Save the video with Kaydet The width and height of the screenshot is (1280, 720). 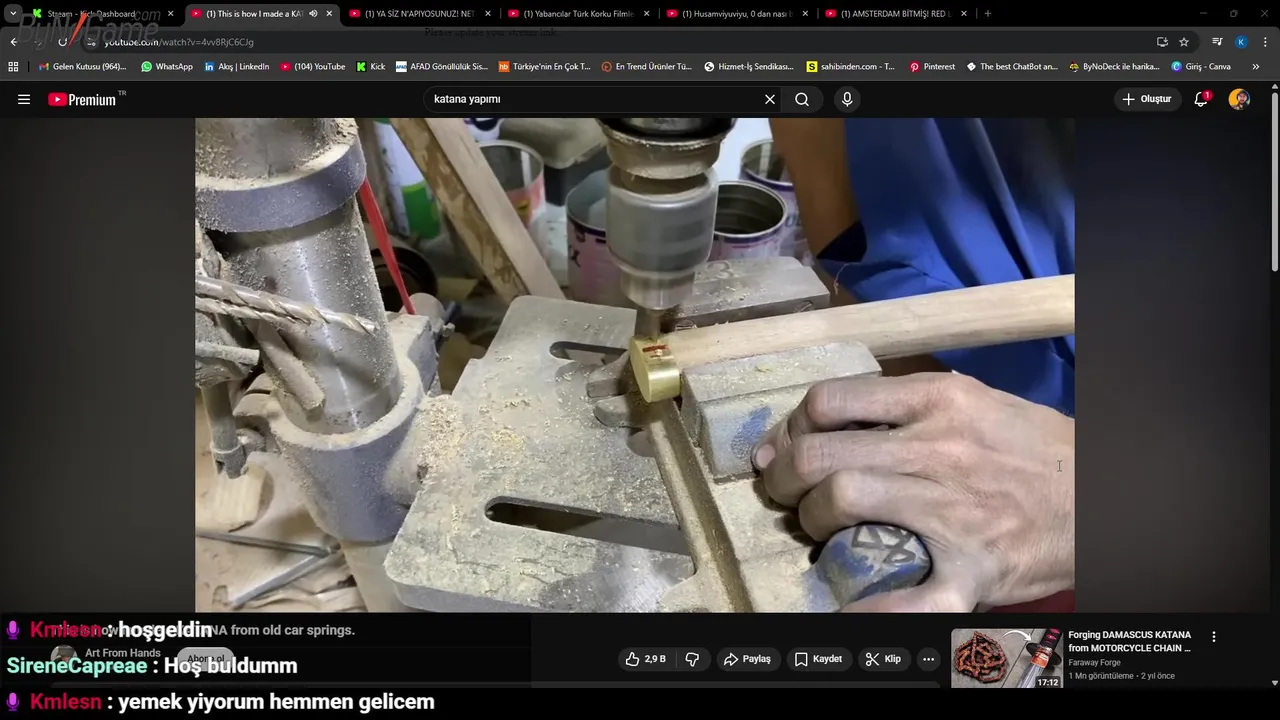click(818, 659)
